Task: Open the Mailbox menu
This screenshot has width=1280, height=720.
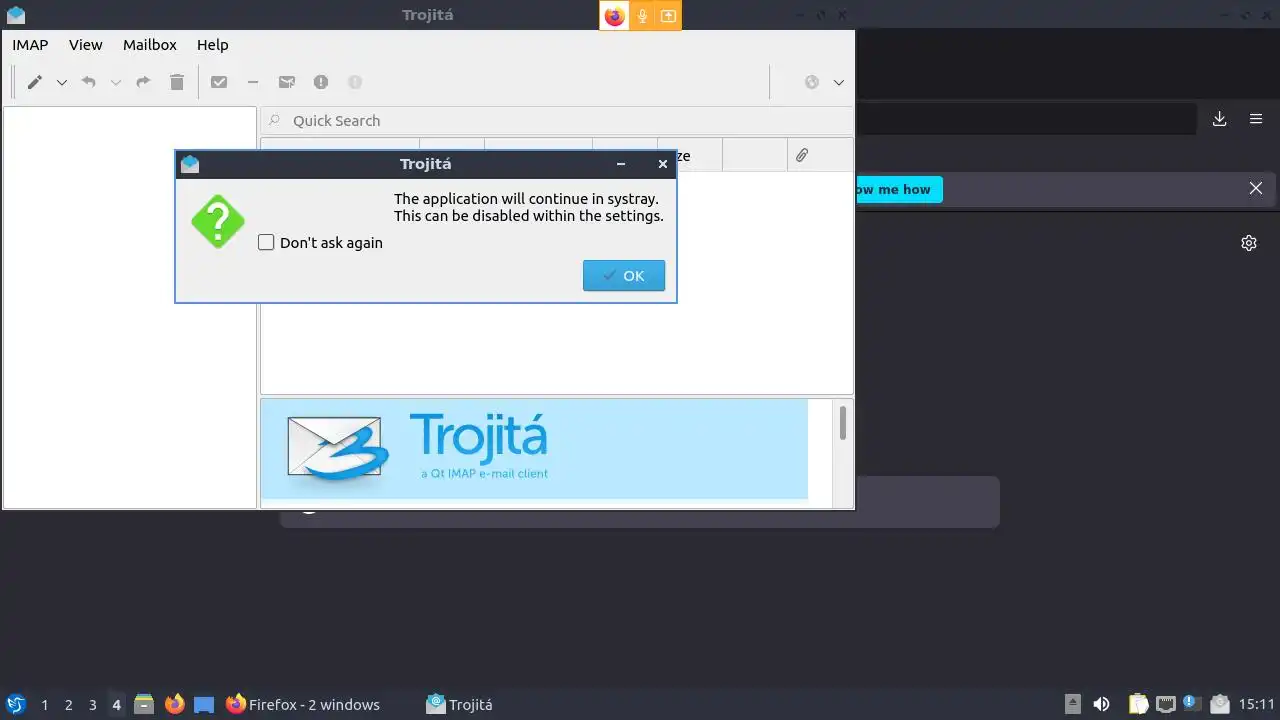Action: [150, 44]
